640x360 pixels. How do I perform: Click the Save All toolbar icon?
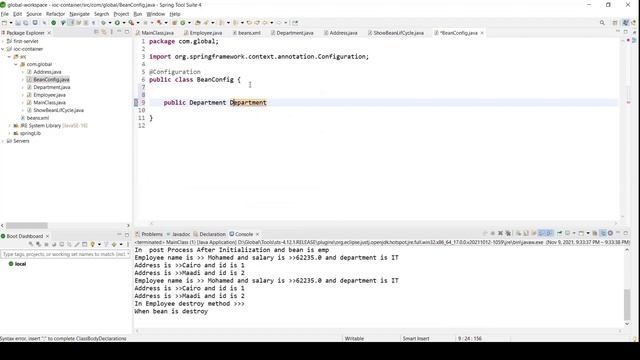pyautogui.click(x=26, y=23)
